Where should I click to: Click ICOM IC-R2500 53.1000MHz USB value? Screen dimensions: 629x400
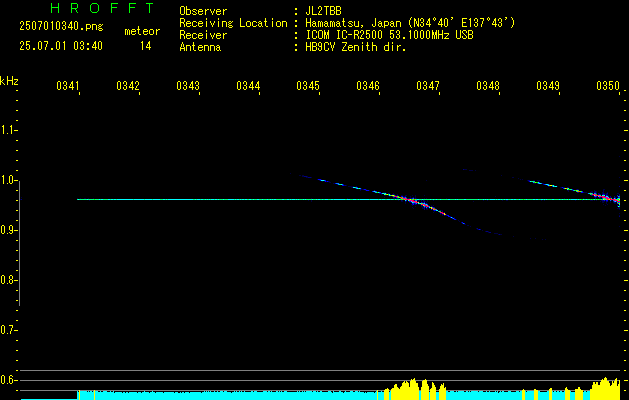[x=390, y=35]
